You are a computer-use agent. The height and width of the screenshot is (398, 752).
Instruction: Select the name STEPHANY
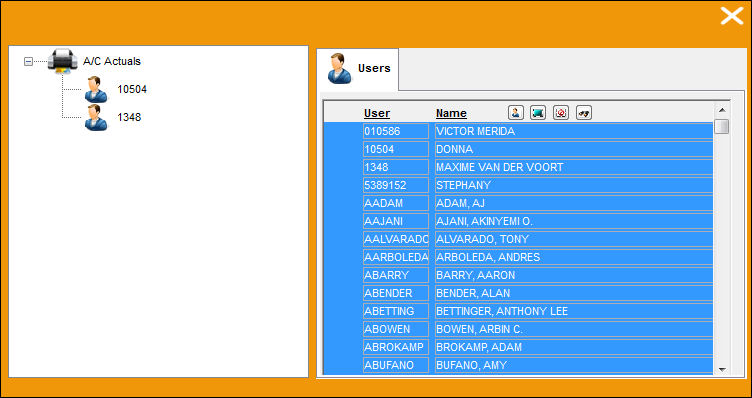574,185
